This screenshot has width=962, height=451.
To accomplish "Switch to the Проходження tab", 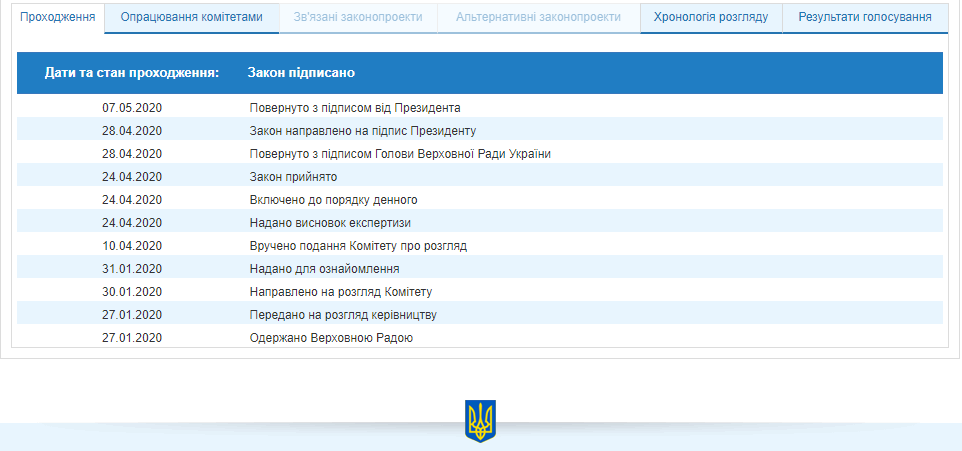I will [58, 17].
